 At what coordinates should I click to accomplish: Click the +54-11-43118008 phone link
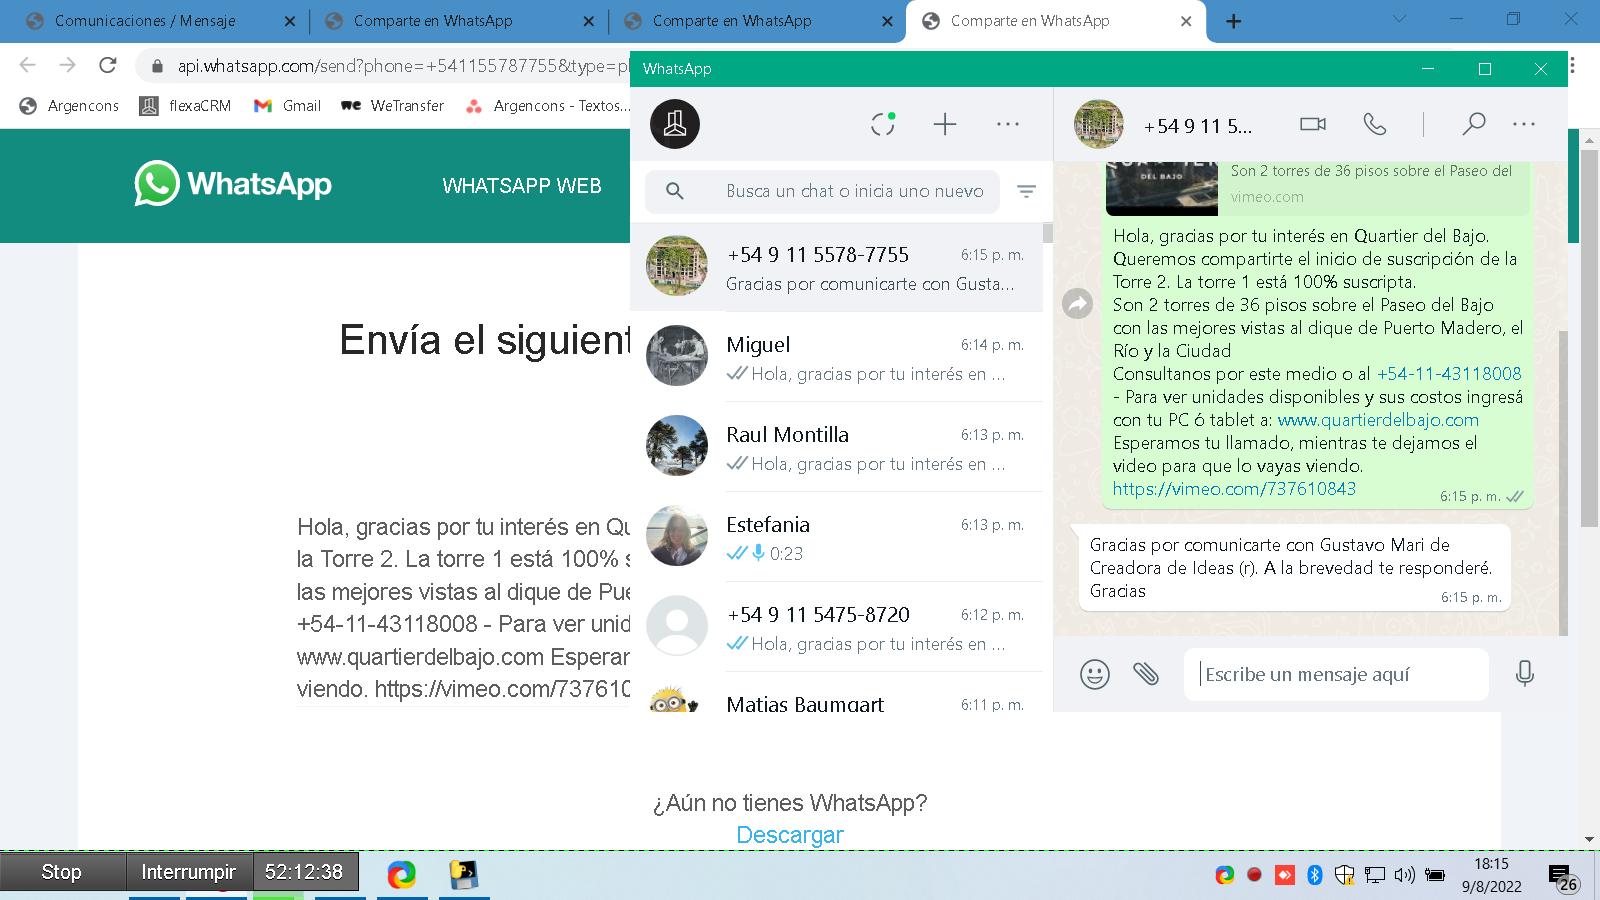coord(1449,374)
